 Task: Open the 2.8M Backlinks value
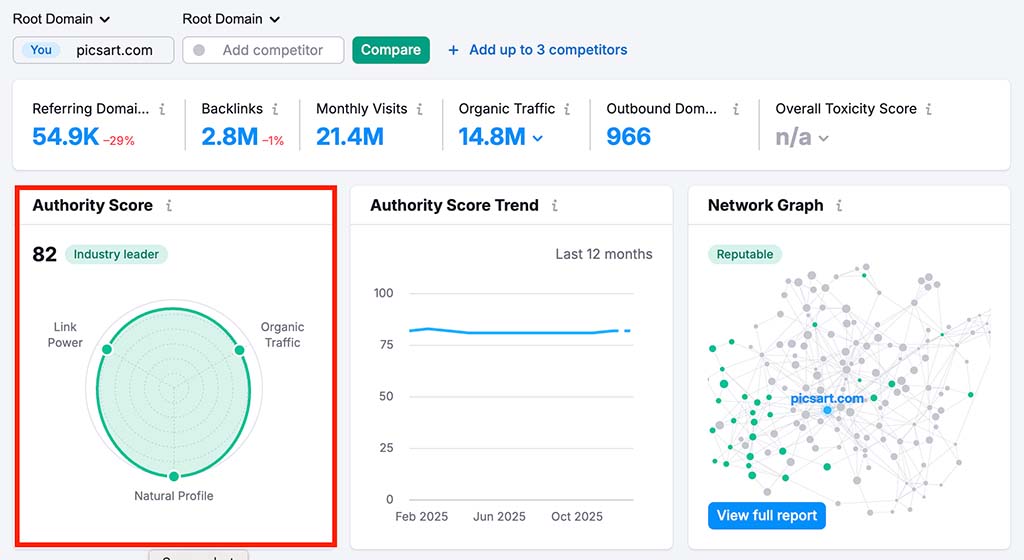tap(229, 137)
